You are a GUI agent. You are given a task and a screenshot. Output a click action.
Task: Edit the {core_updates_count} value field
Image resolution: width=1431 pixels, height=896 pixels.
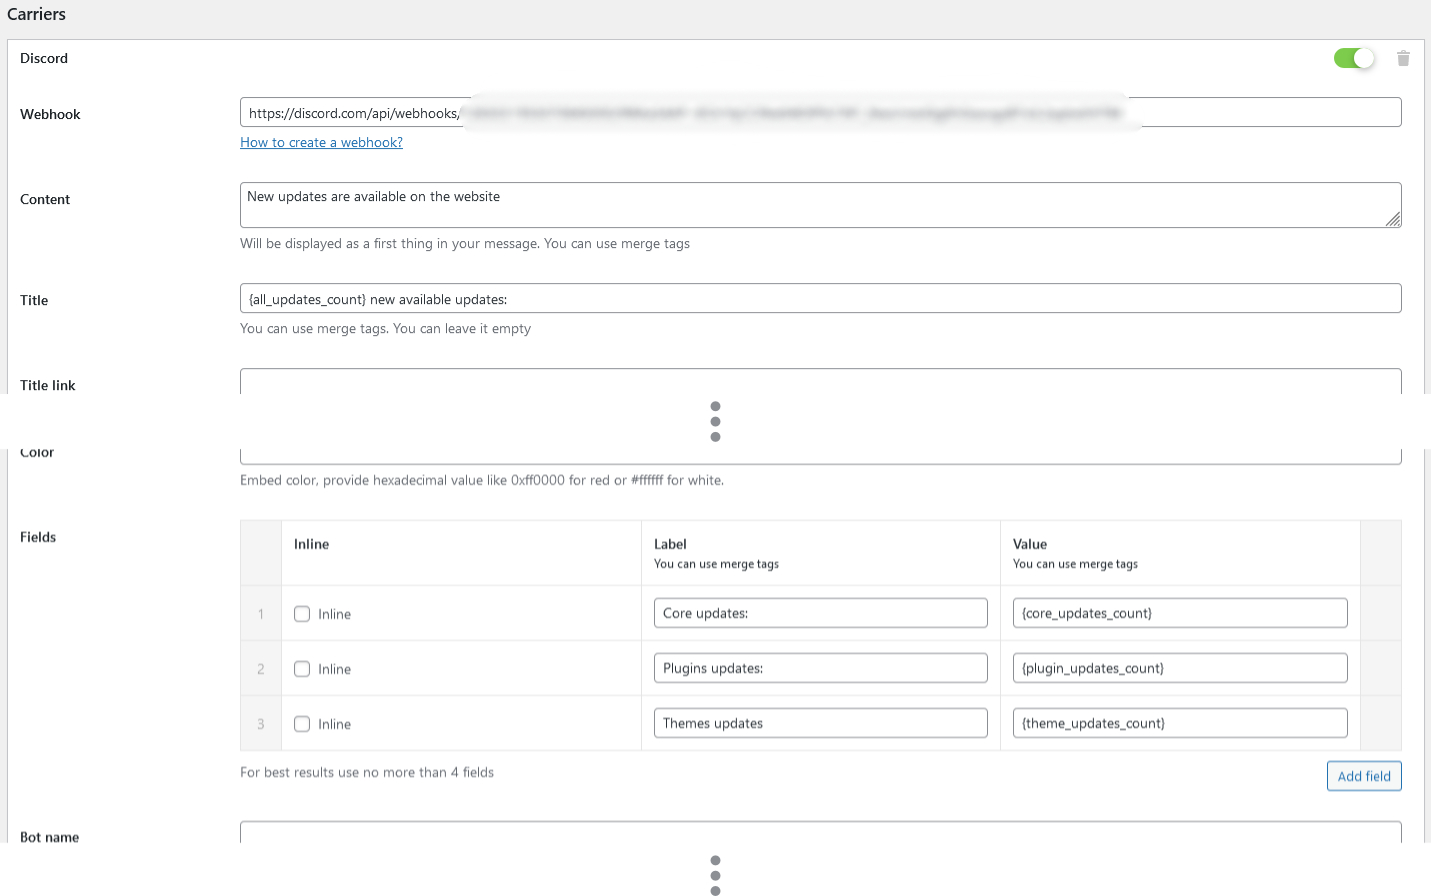pos(1180,613)
